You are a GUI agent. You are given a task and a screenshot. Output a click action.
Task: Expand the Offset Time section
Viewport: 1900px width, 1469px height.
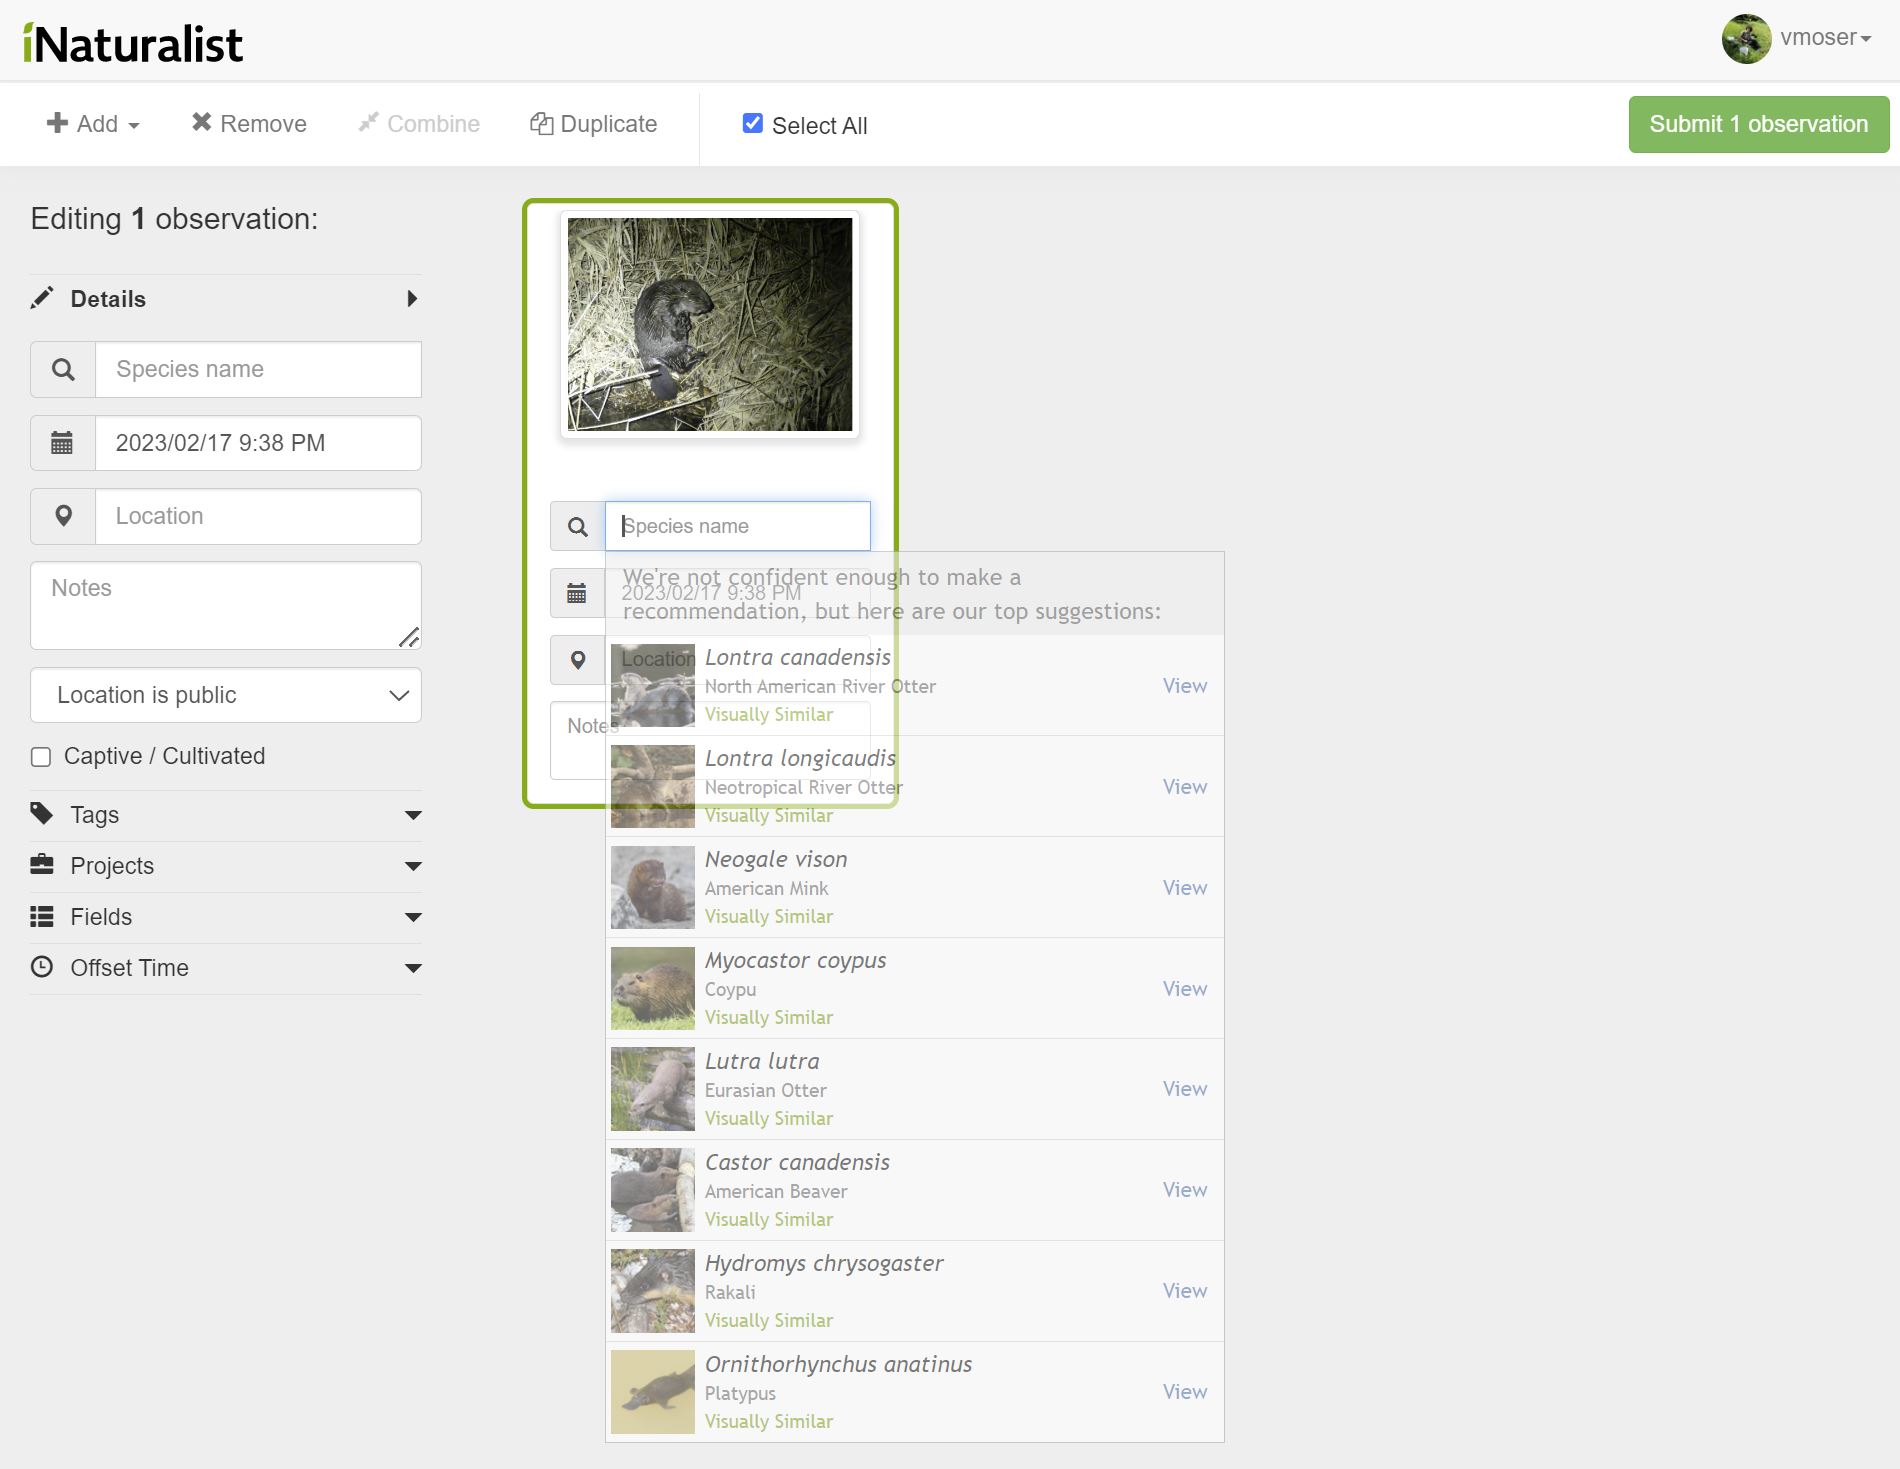[226, 968]
